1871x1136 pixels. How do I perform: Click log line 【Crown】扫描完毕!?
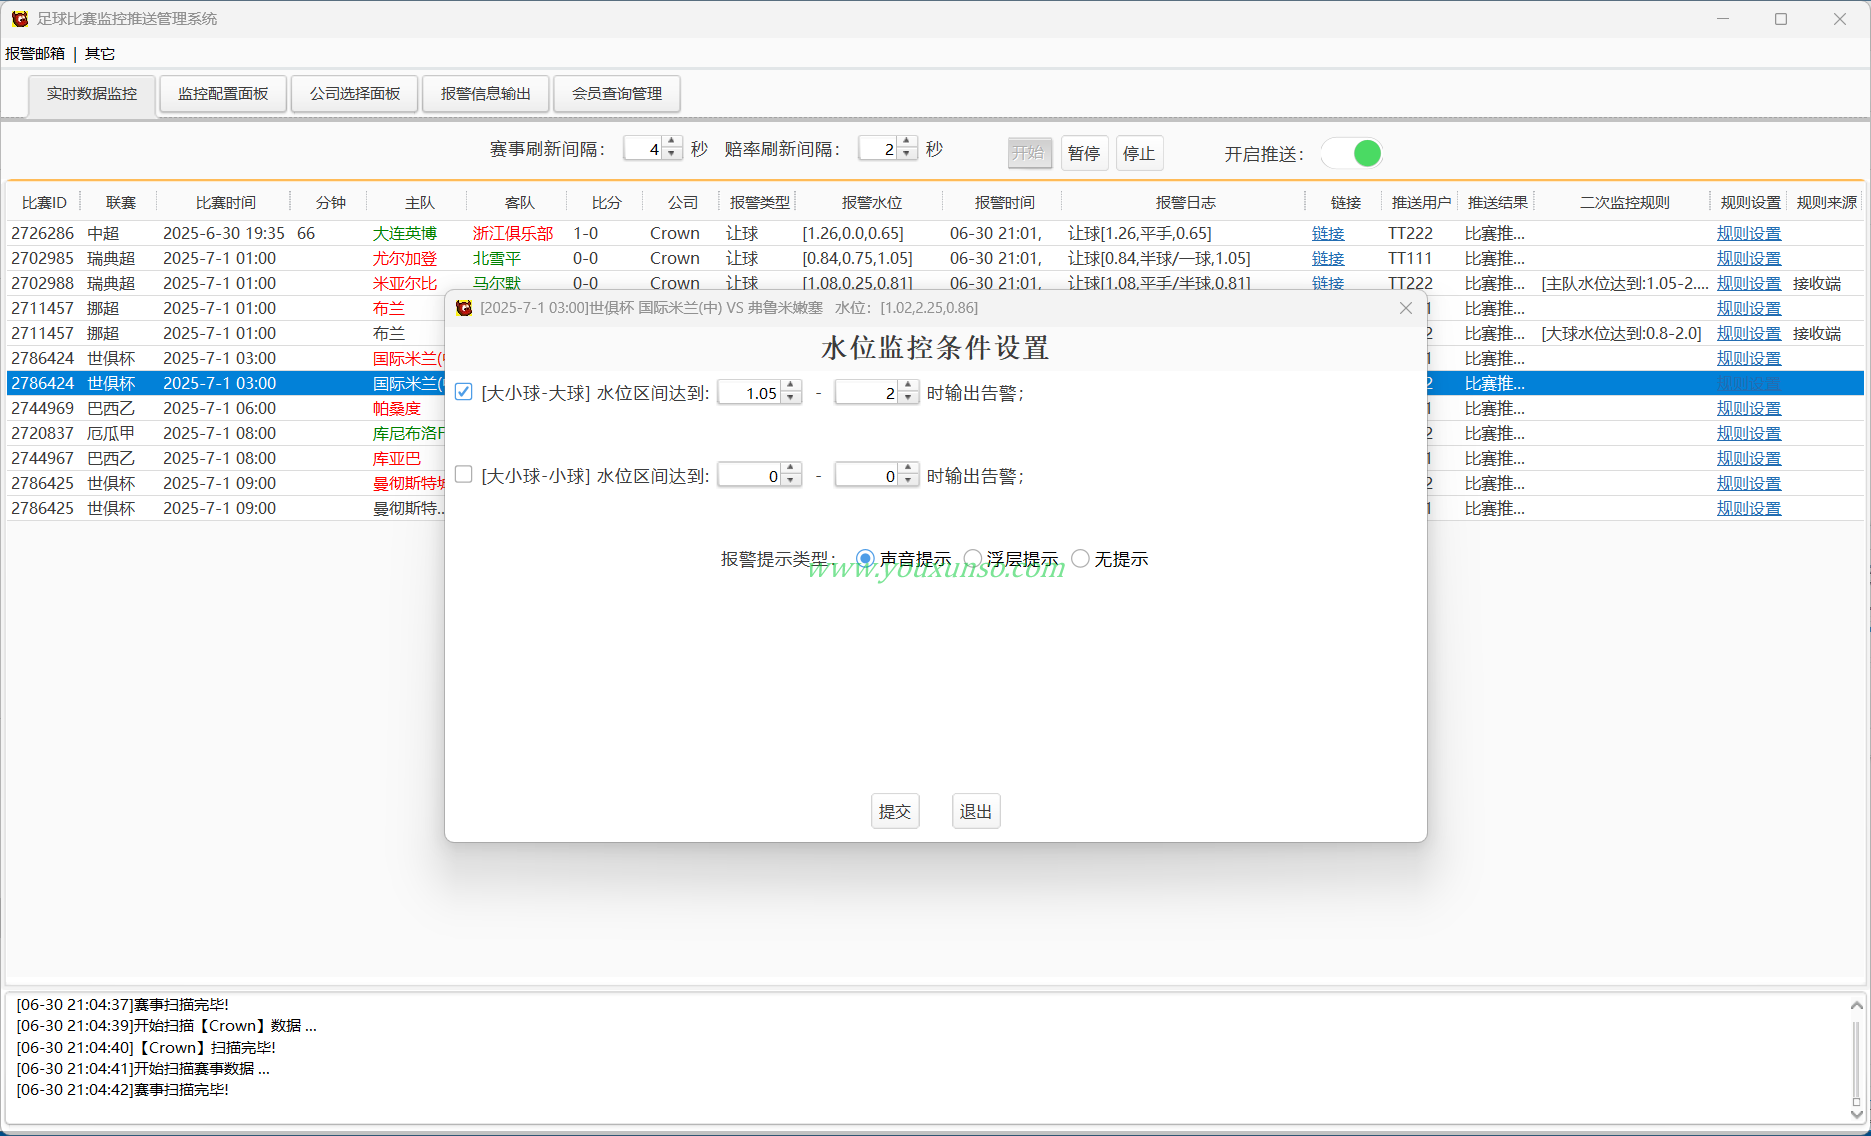click(x=146, y=1047)
